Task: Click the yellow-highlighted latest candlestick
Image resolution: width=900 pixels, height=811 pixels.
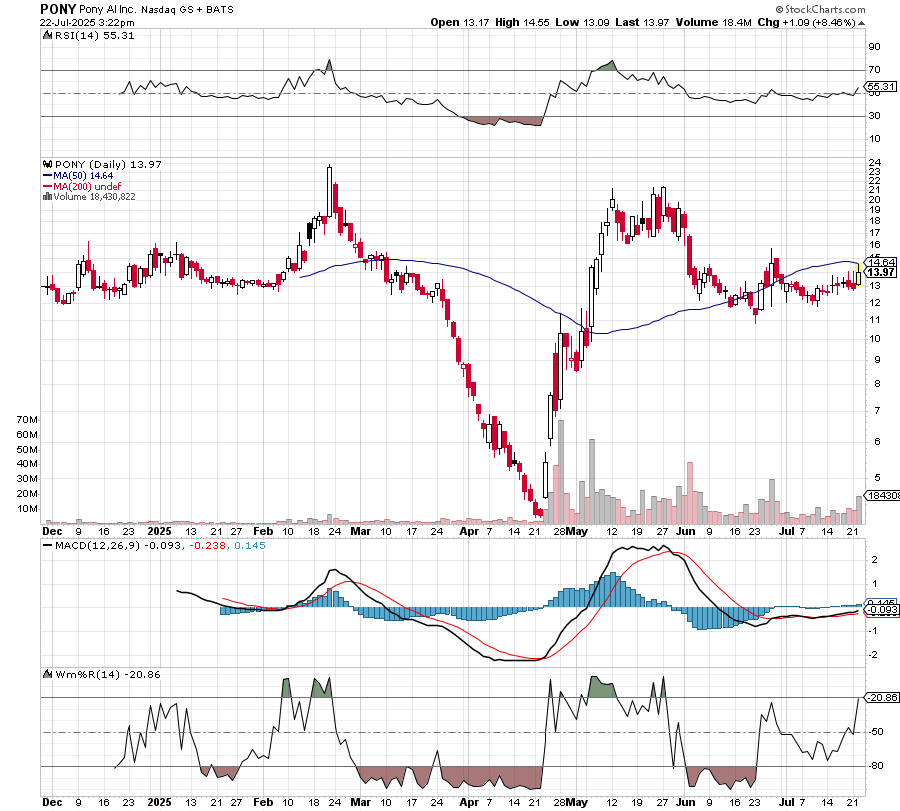Action: [x=858, y=274]
